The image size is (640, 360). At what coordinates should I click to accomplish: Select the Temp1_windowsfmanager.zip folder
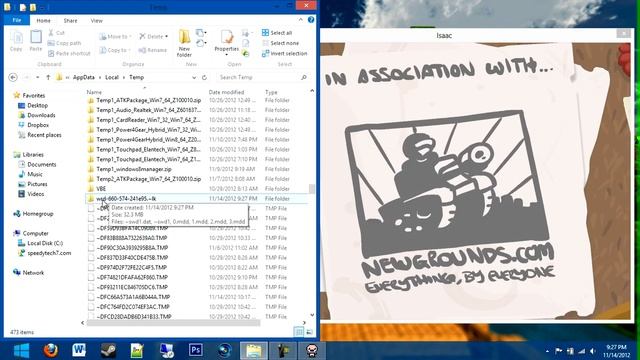coord(197,169)
